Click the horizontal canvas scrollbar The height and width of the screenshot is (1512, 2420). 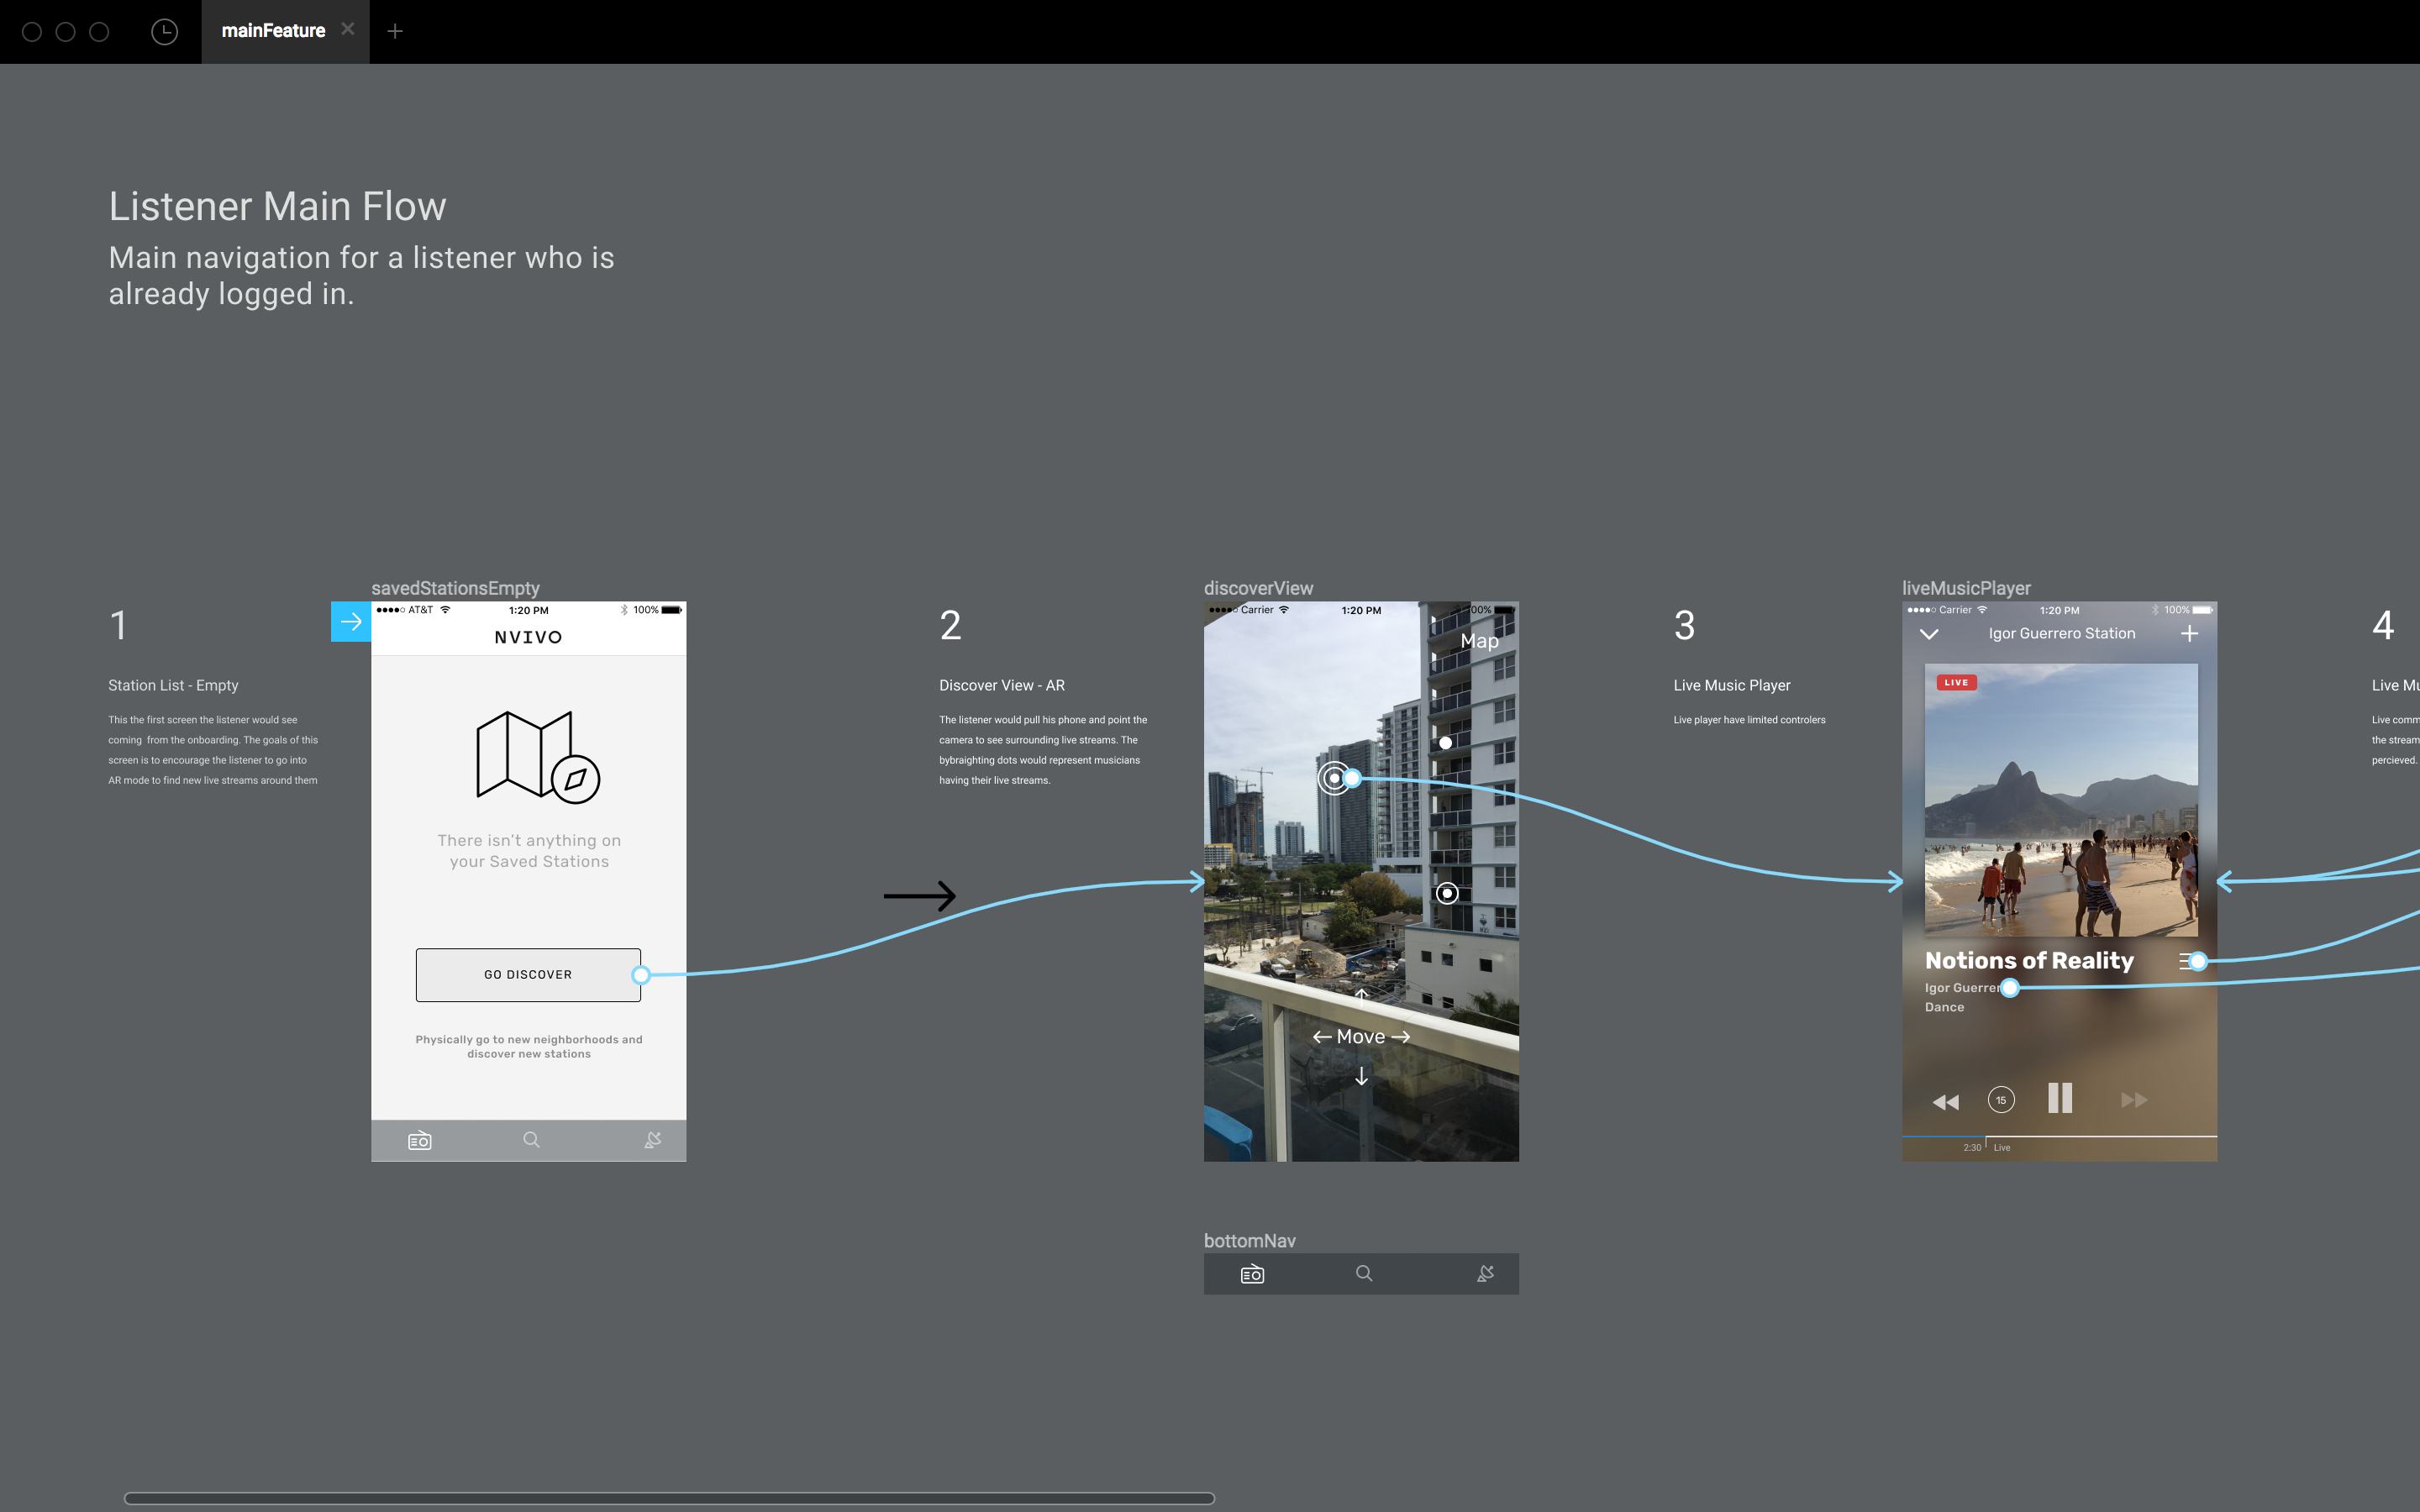tap(669, 1498)
